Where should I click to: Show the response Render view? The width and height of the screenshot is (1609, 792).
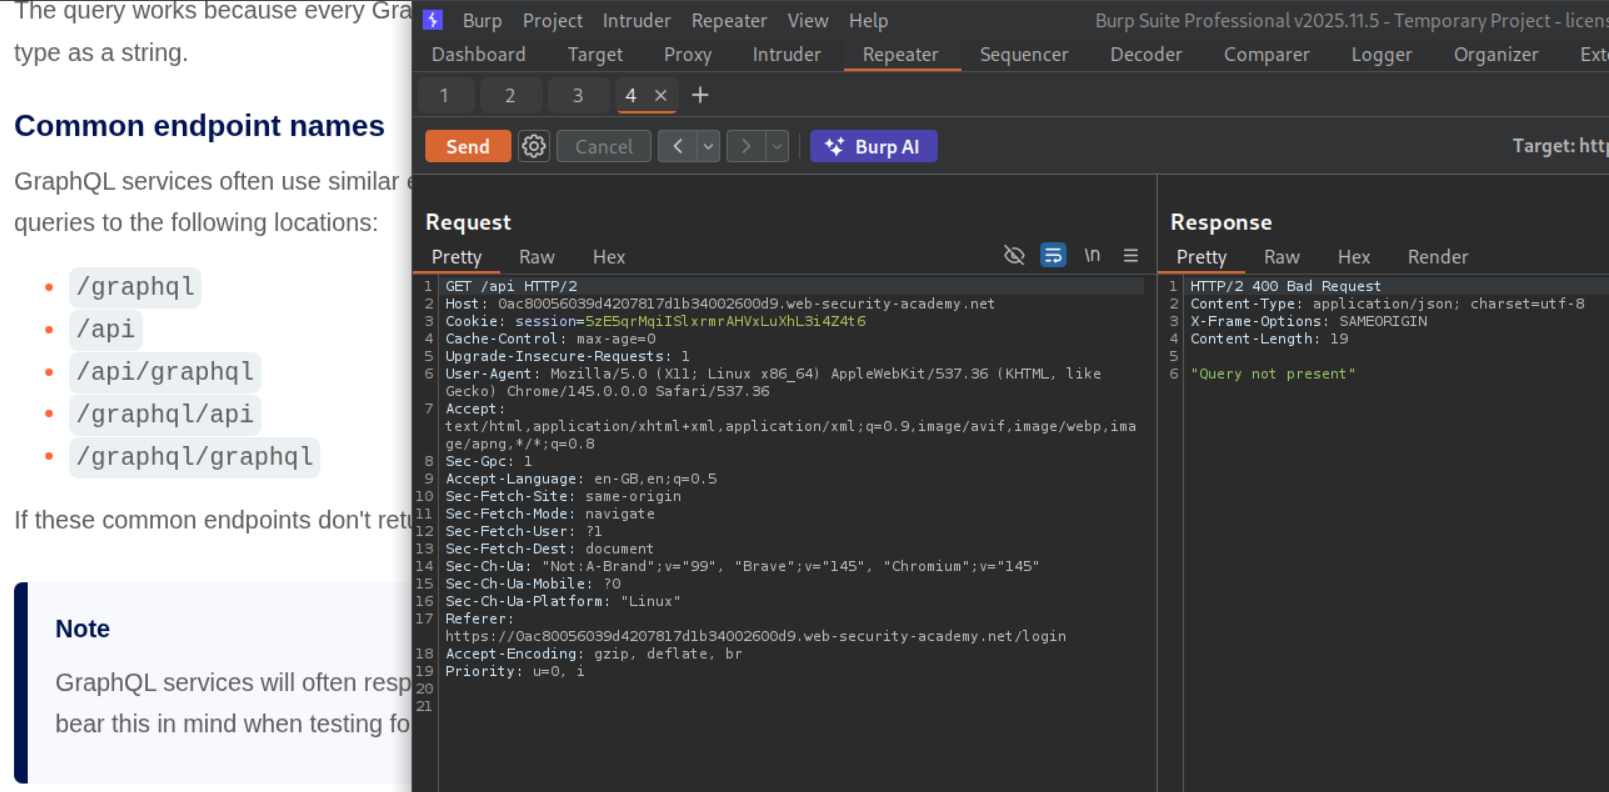(1437, 257)
